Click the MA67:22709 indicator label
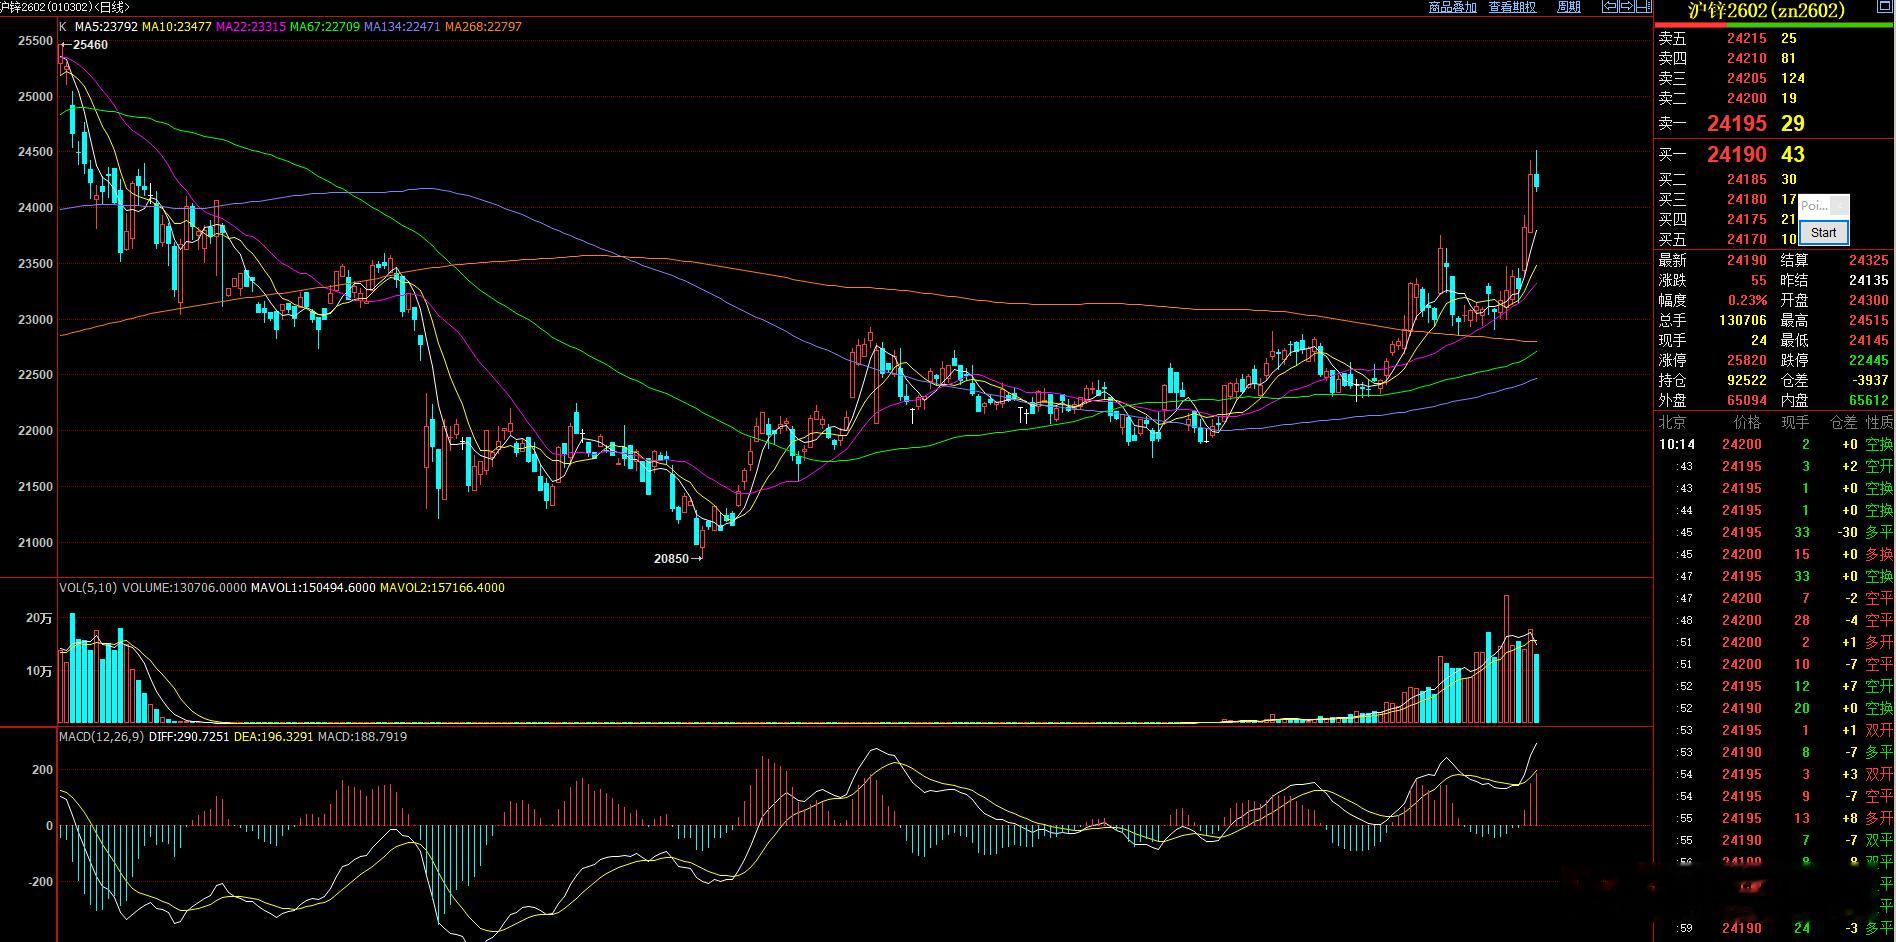The width and height of the screenshot is (1896, 942). tap(325, 27)
